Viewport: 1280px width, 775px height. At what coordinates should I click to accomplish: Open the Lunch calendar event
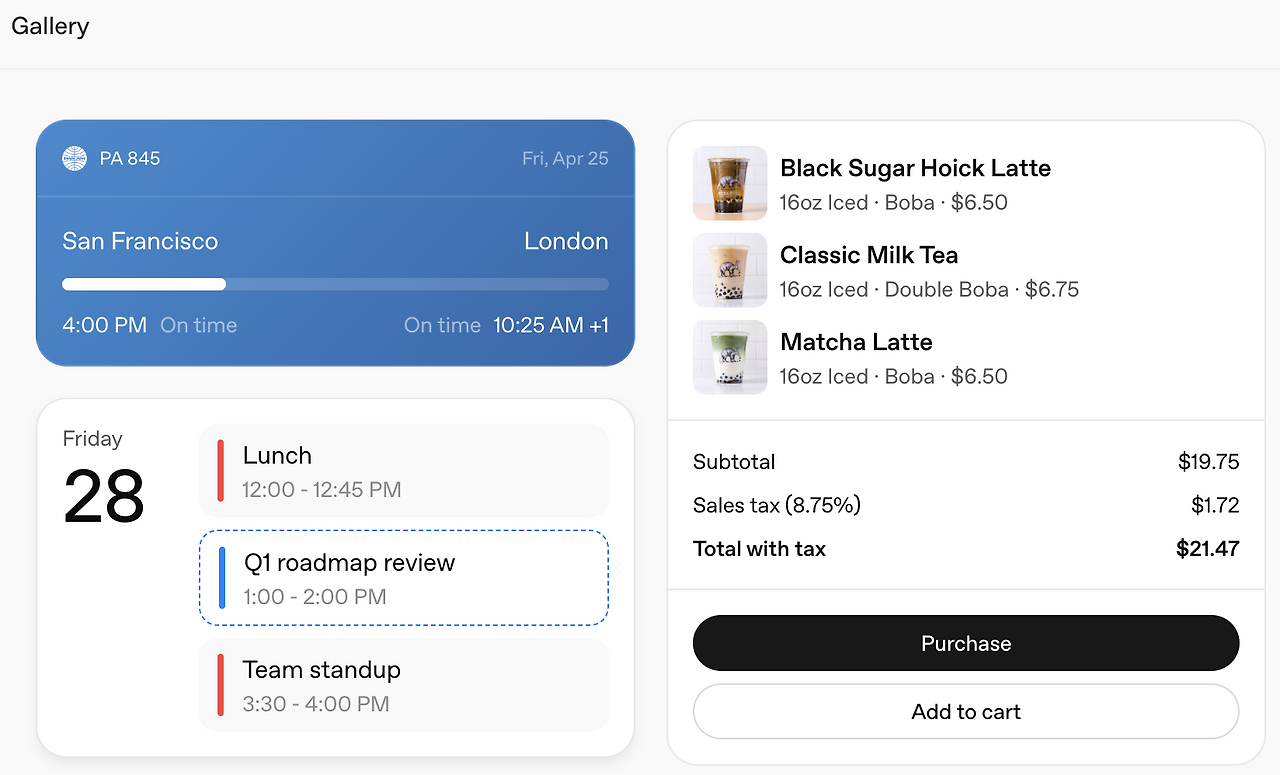[404, 471]
